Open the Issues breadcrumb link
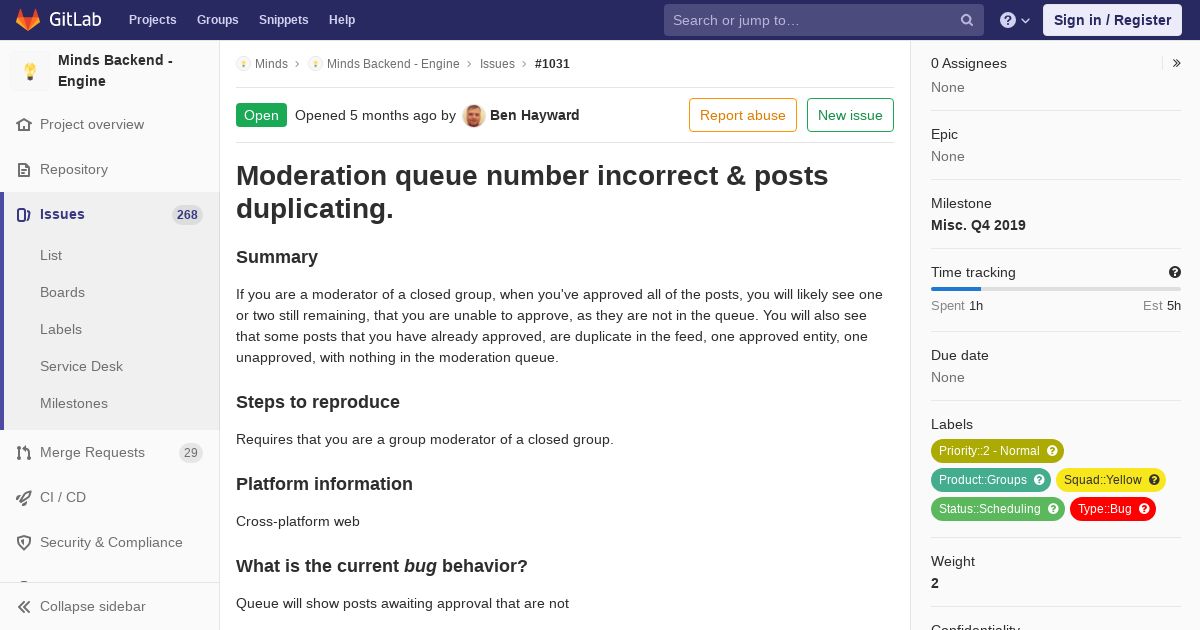Image resolution: width=1200 pixels, height=630 pixels. point(497,64)
